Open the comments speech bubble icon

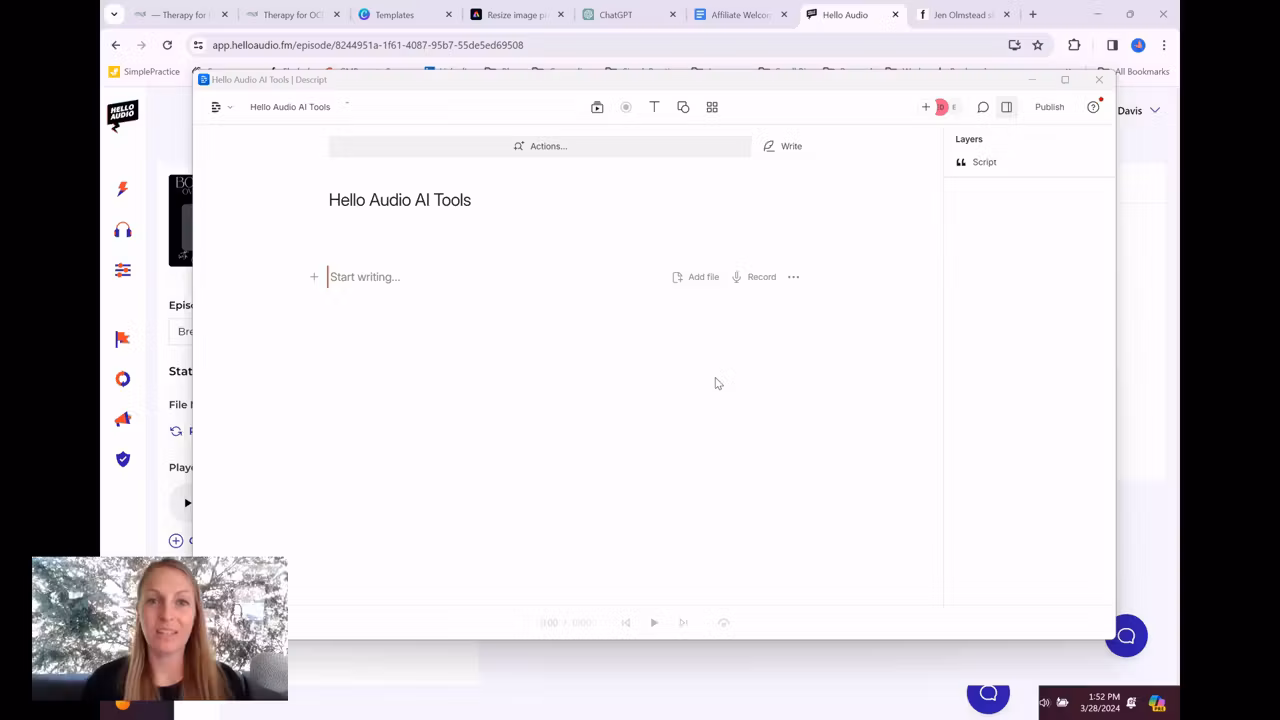point(983,107)
